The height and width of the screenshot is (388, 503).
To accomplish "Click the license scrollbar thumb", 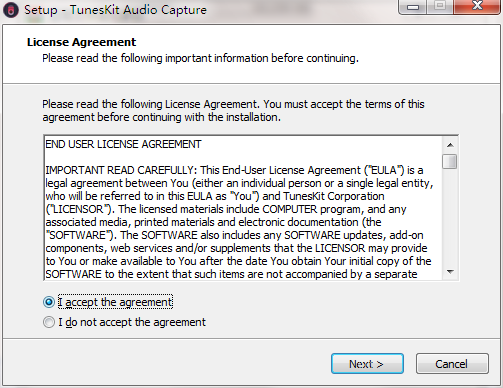I will pyautogui.click(x=450, y=162).
